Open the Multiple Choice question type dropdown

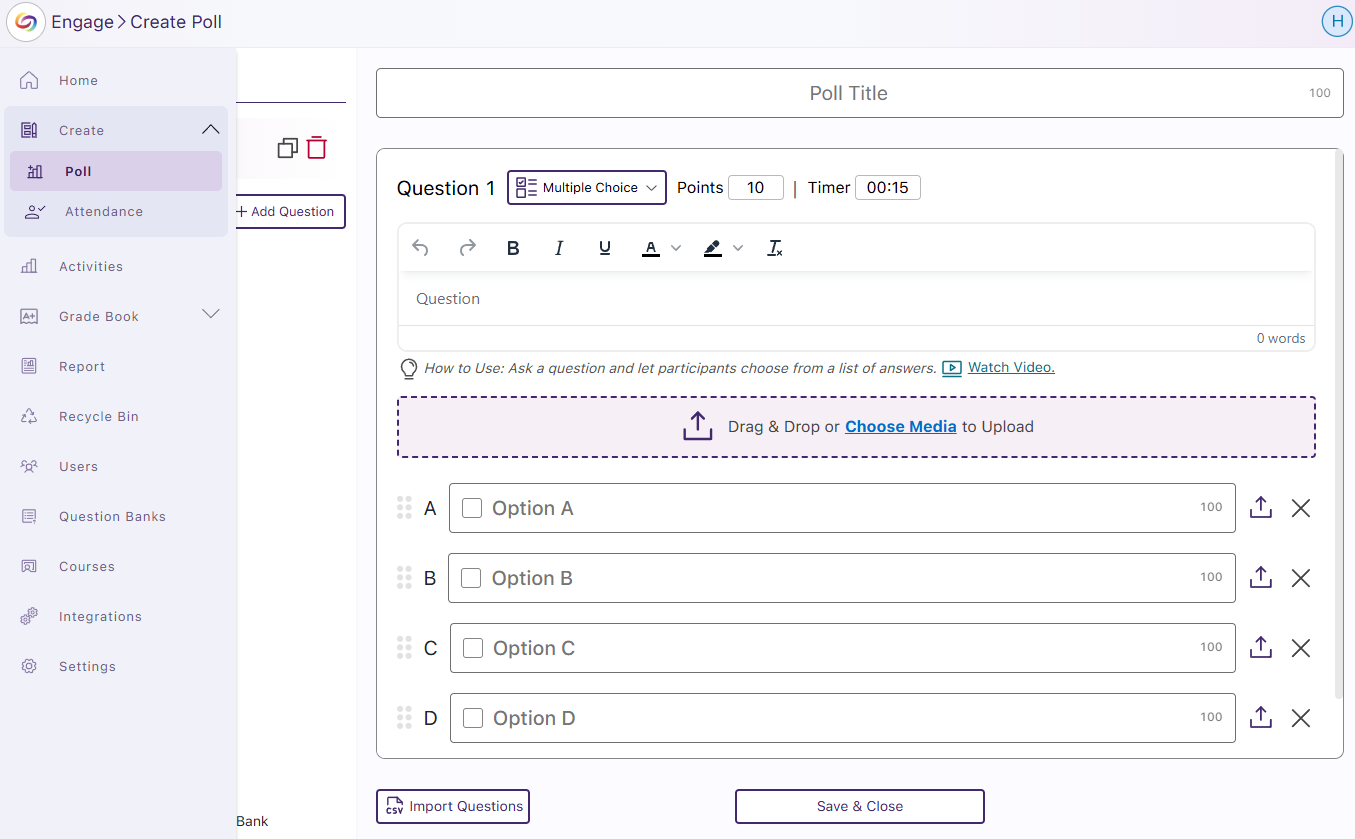(587, 187)
